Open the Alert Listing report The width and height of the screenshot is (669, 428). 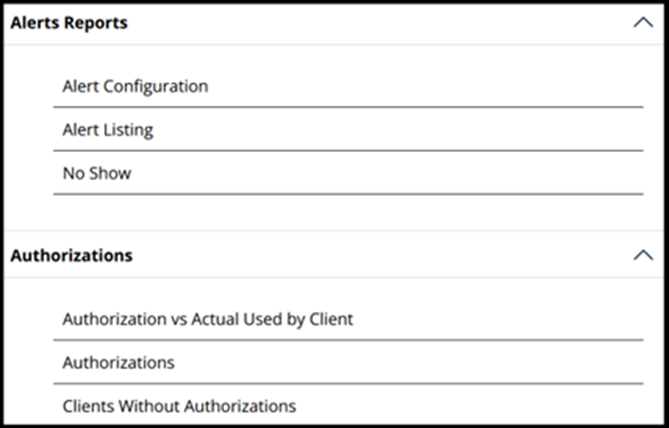(348, 129)
